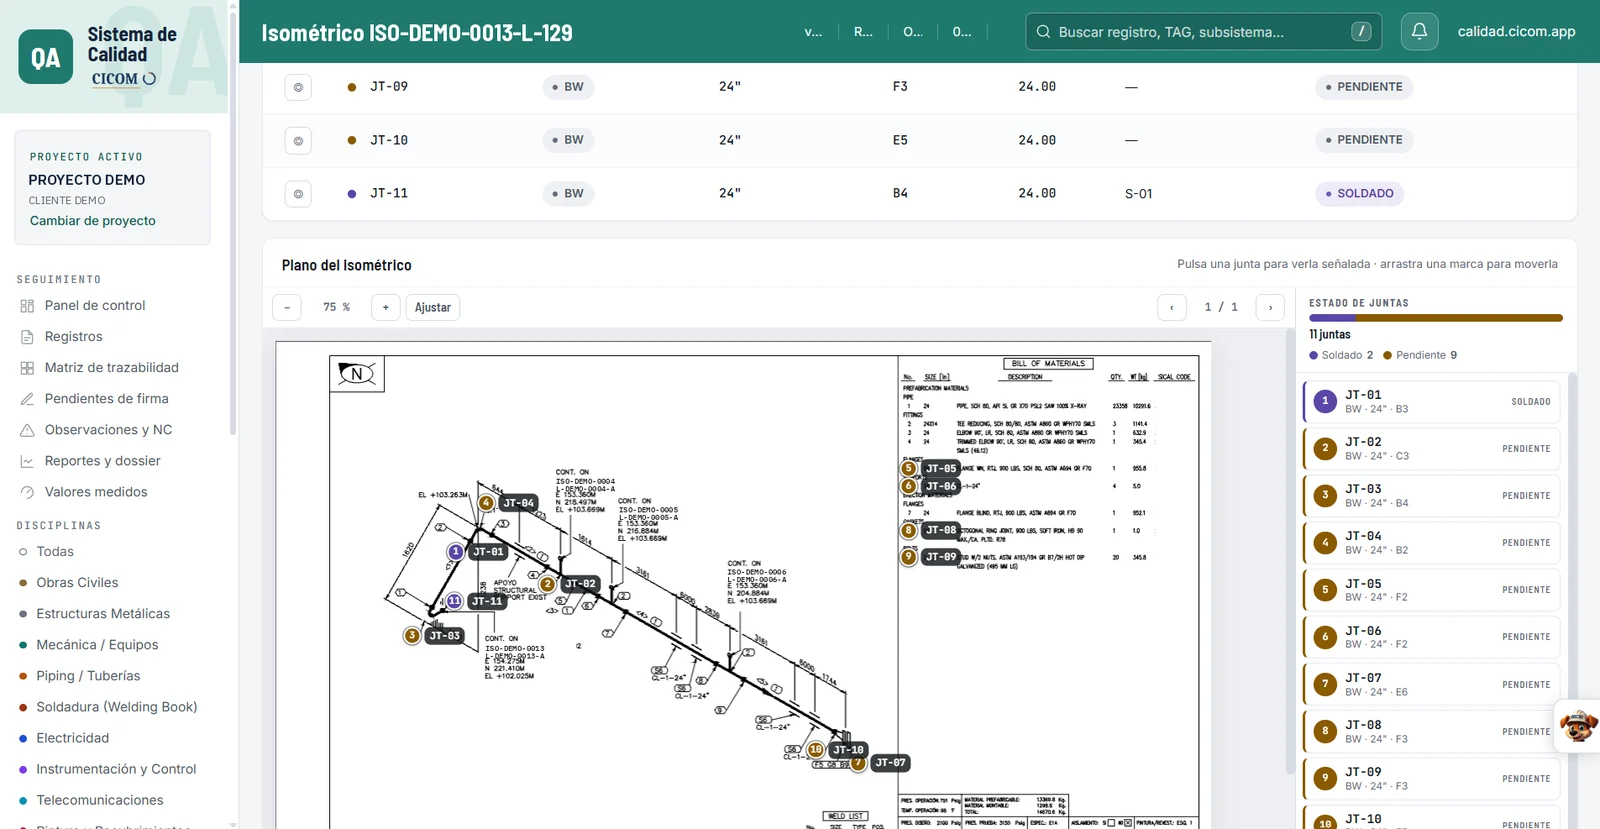Click the joints status progress bar
The width and height of the screenshot is (1600, 829).
click(1436, 318)
